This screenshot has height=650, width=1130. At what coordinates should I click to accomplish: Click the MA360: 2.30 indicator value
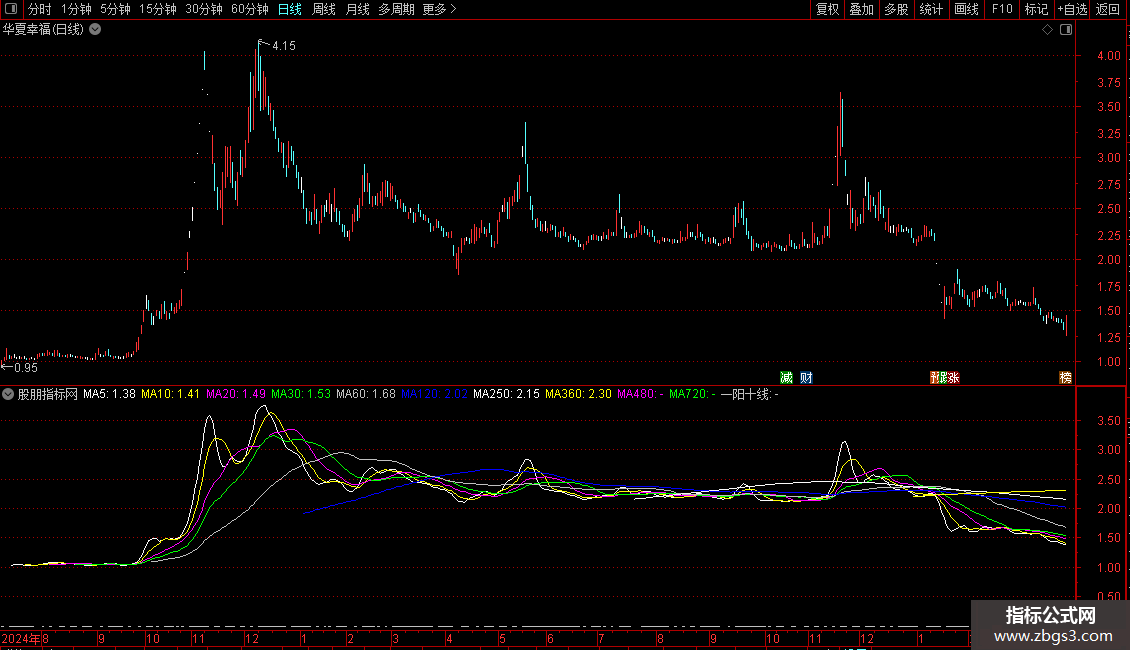click(x=578, y=394)
